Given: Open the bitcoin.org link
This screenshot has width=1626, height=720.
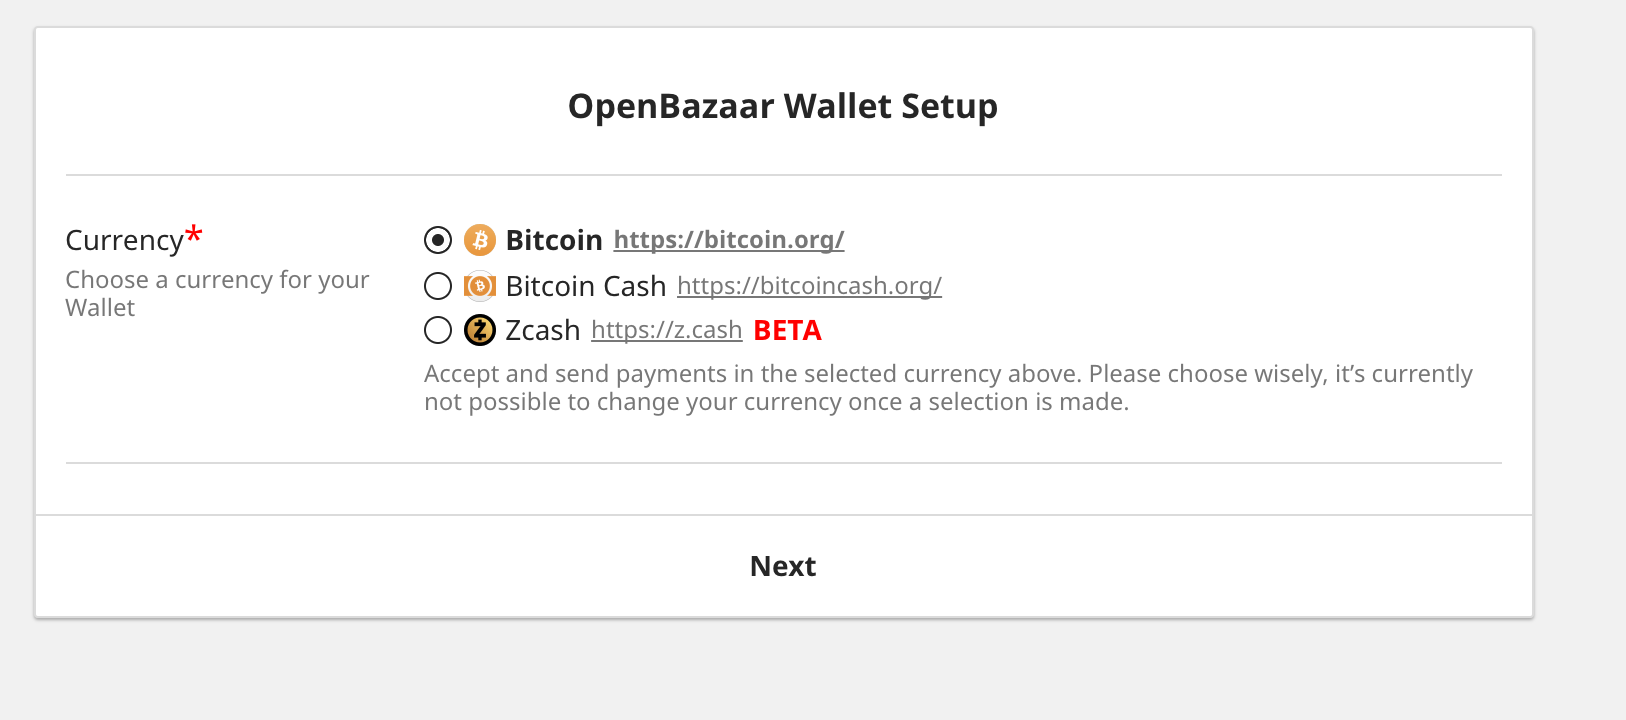Looking at the screenshot, I should click(x=728, y=240).
